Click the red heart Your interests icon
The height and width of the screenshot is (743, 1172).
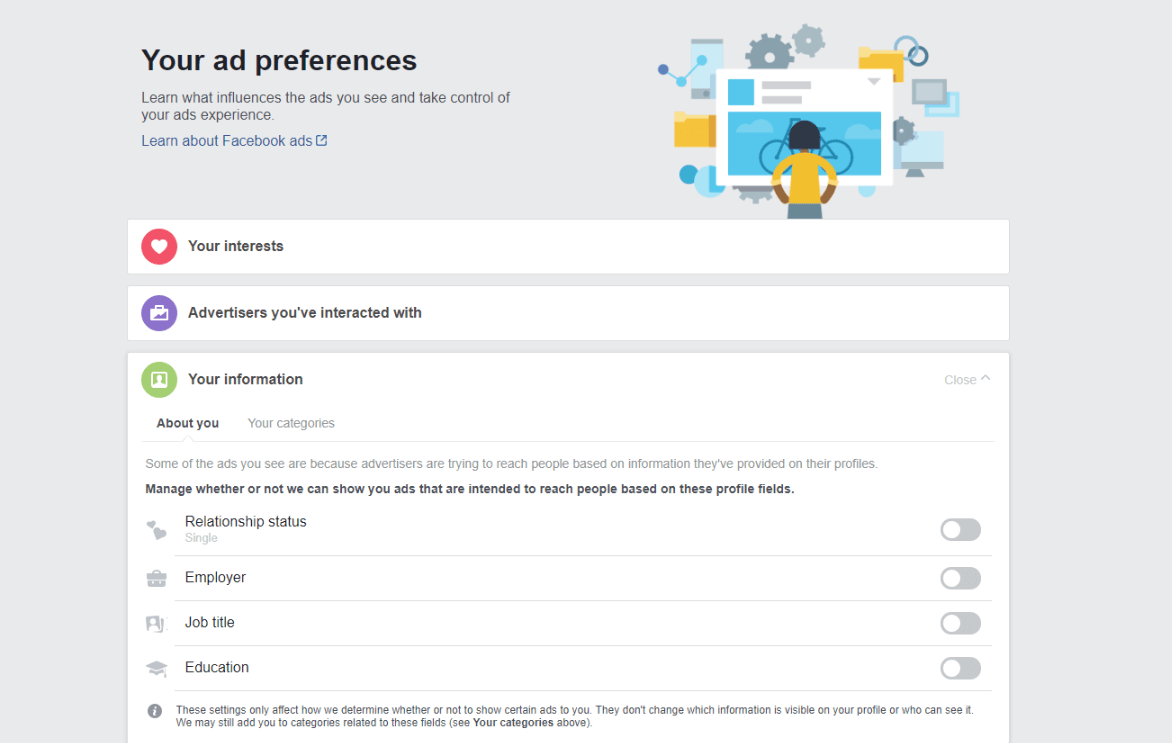pyautogui.click(x=159, y=247)
